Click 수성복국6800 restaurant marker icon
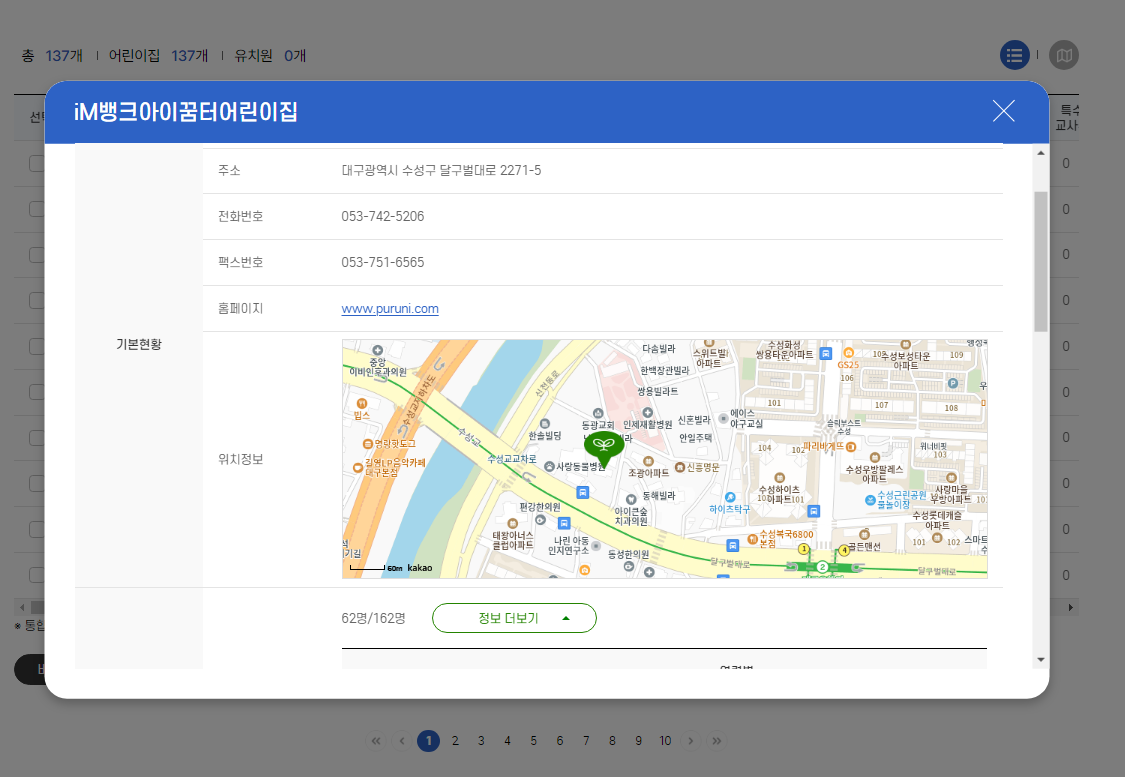This screenshot has width=1125, height=777. (753, 538)
